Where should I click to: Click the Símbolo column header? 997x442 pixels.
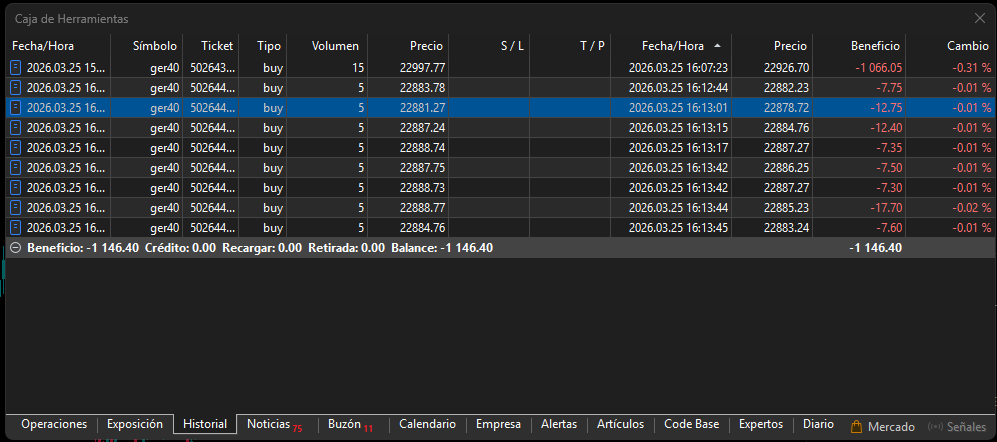[155, 46]
